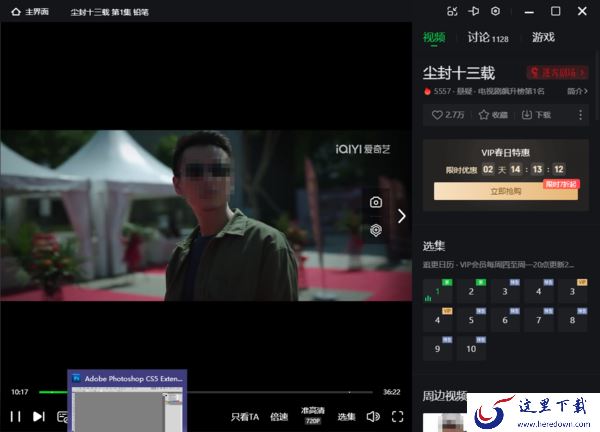Open the screen-cast icon in title bar
The height and width of the screenshot is (432, 600).
[452, 11]
